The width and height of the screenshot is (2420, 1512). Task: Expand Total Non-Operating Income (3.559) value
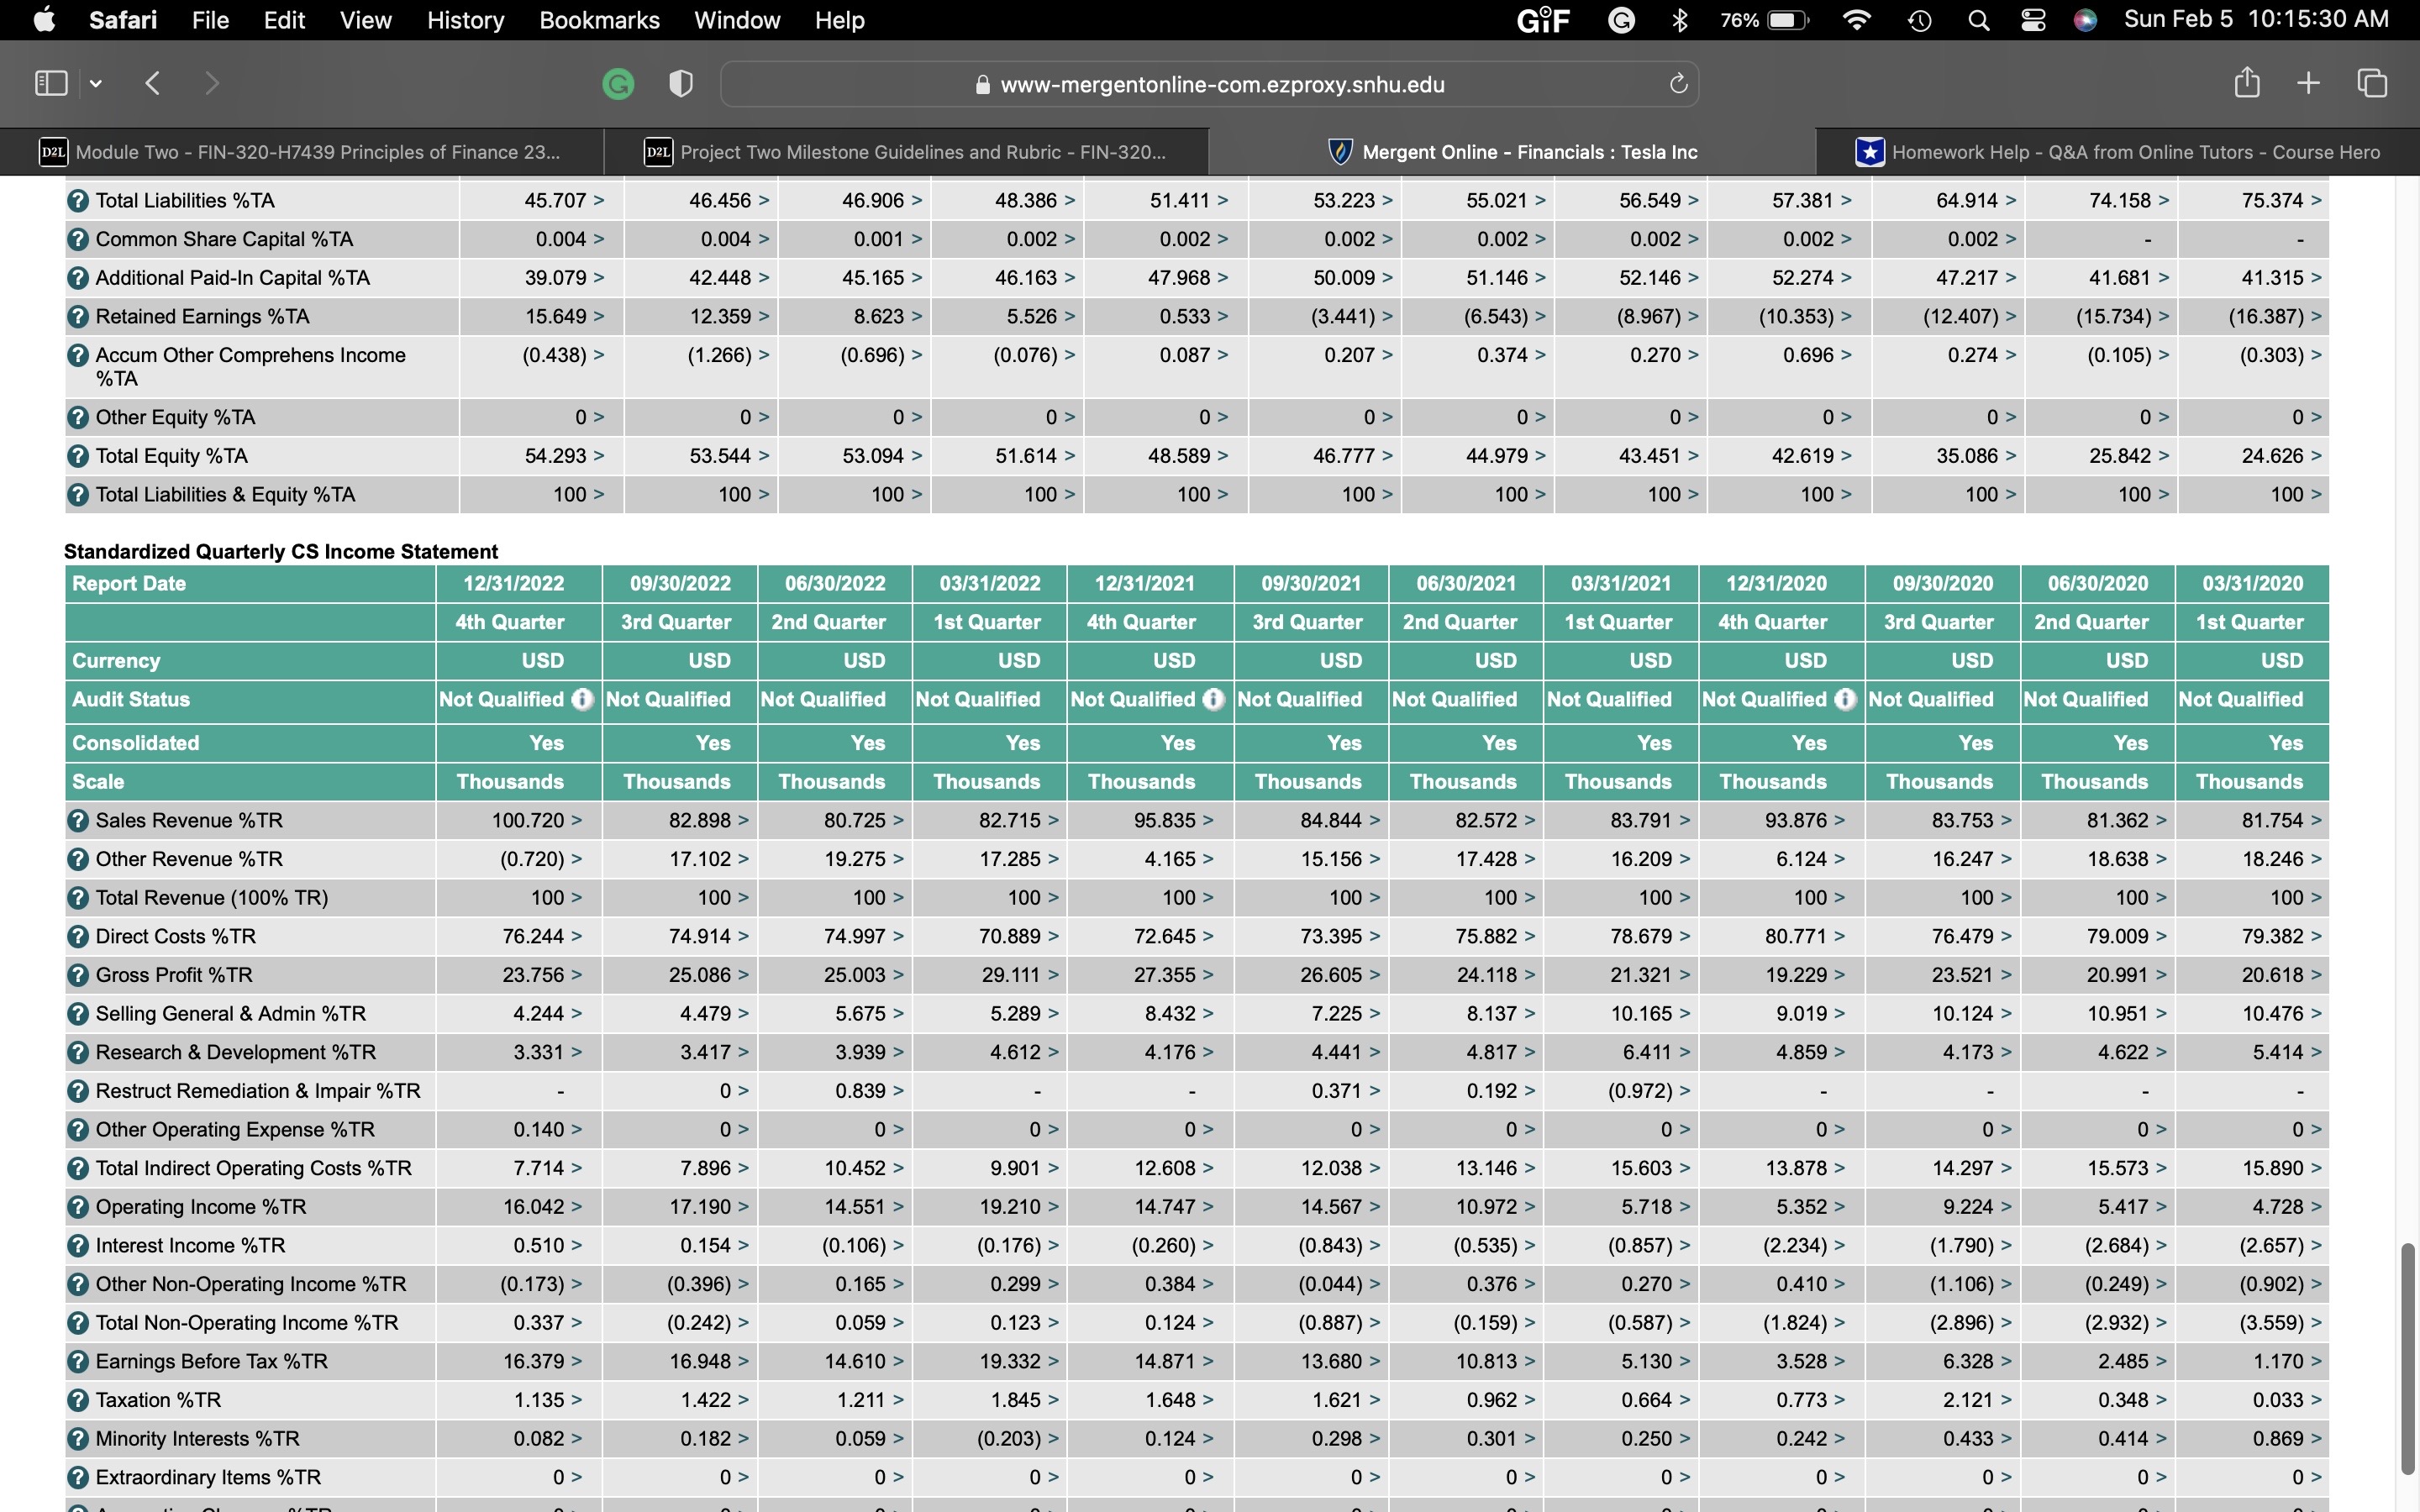[x=2316, y=1324]
